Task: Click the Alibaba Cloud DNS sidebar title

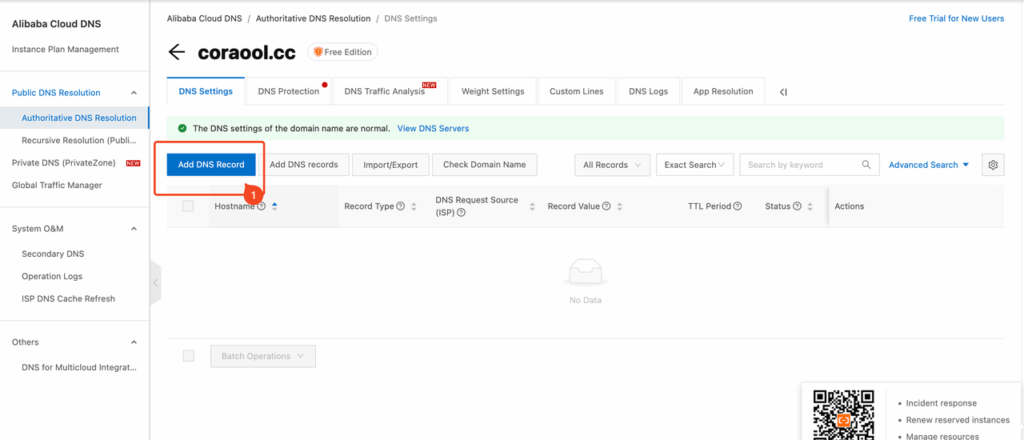Action: click(56, 24)
